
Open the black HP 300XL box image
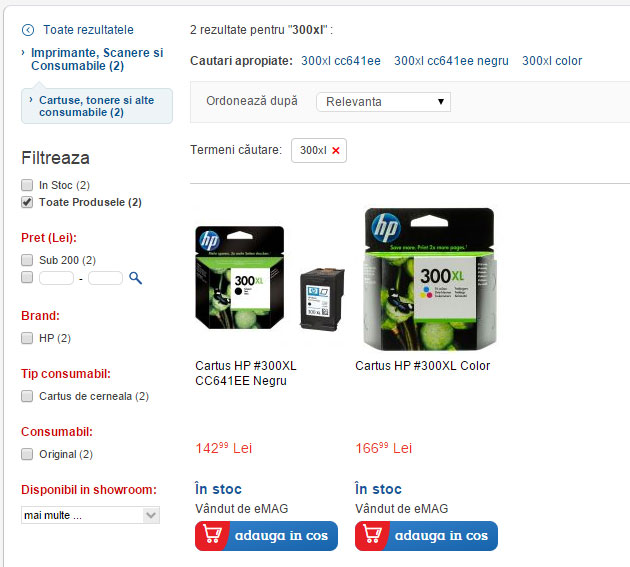(x=239, y=277)
